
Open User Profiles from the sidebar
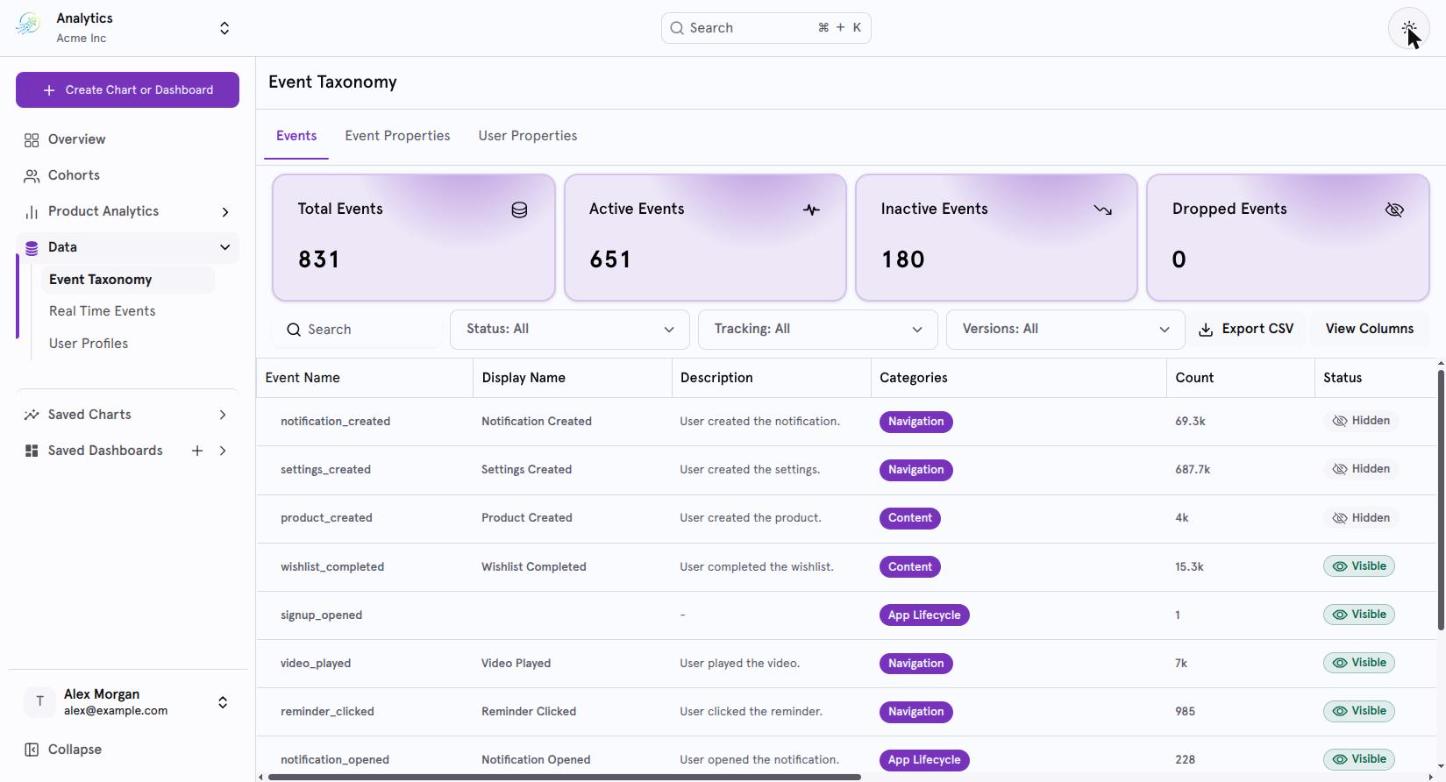tap(88, 343)
